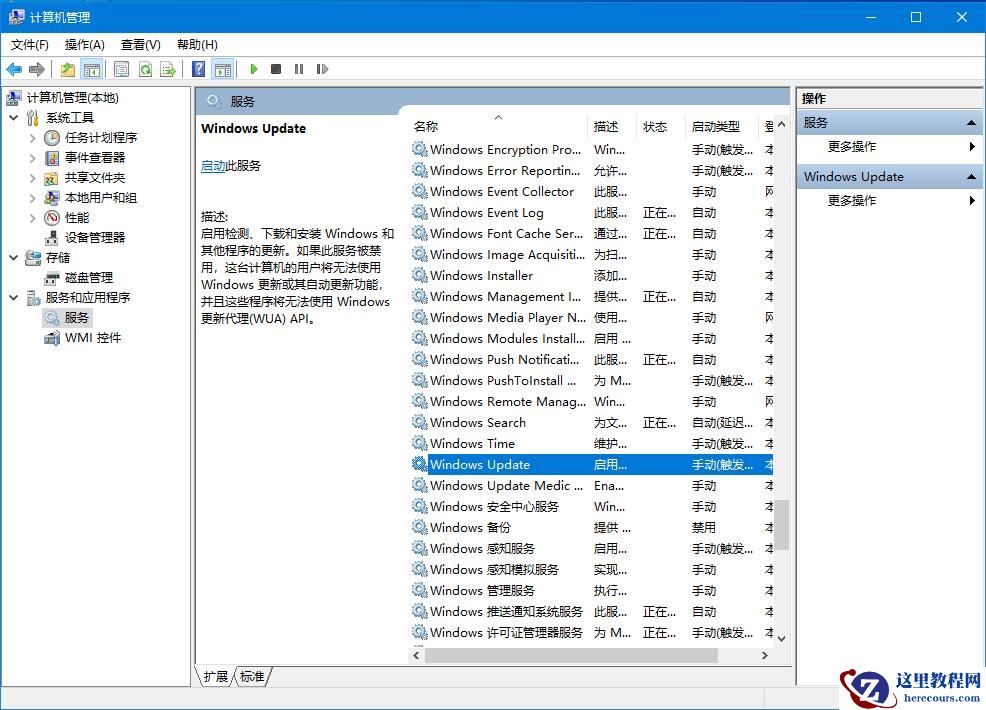Restart the service via the restart toolbar icon
The image size is (986, 710).
321,68
